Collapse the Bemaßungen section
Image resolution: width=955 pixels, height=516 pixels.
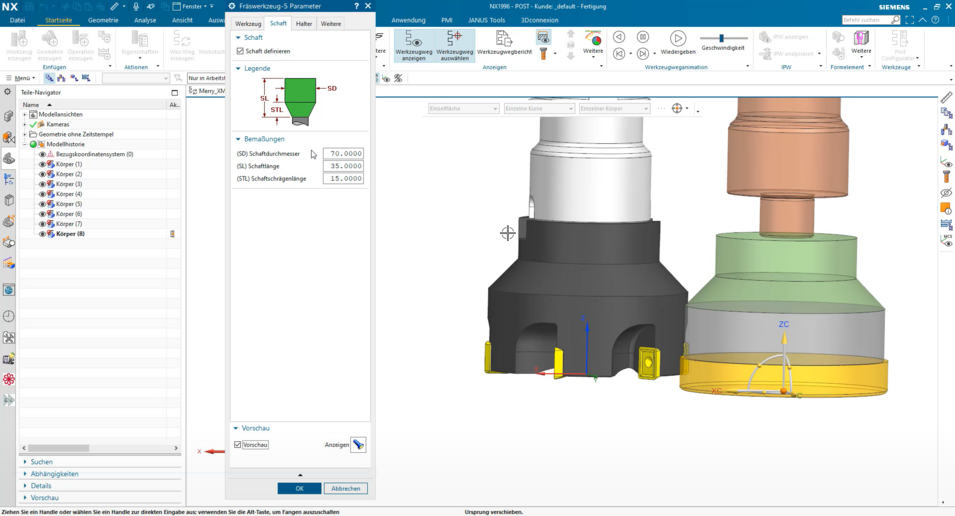click(x=239, y=139)
